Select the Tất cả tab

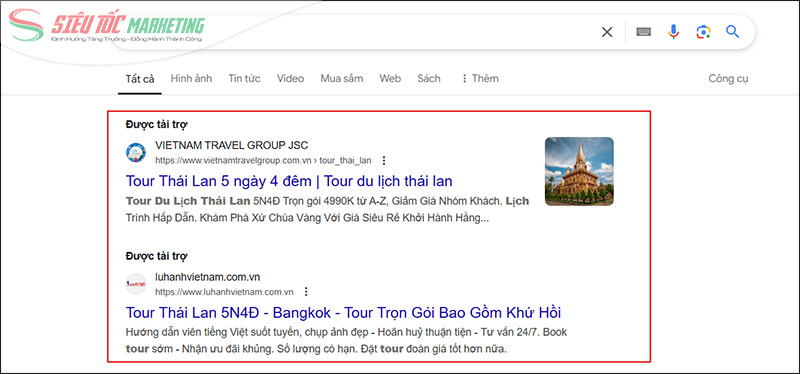[140, 79]
